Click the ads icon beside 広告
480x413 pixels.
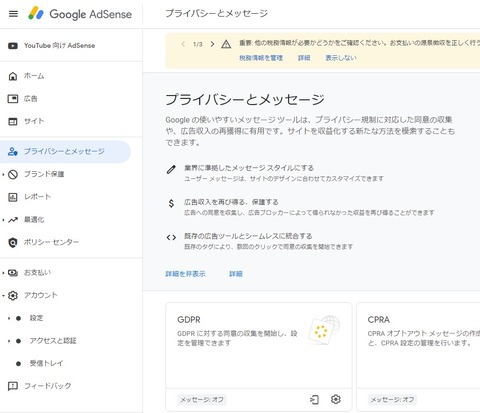13,99
